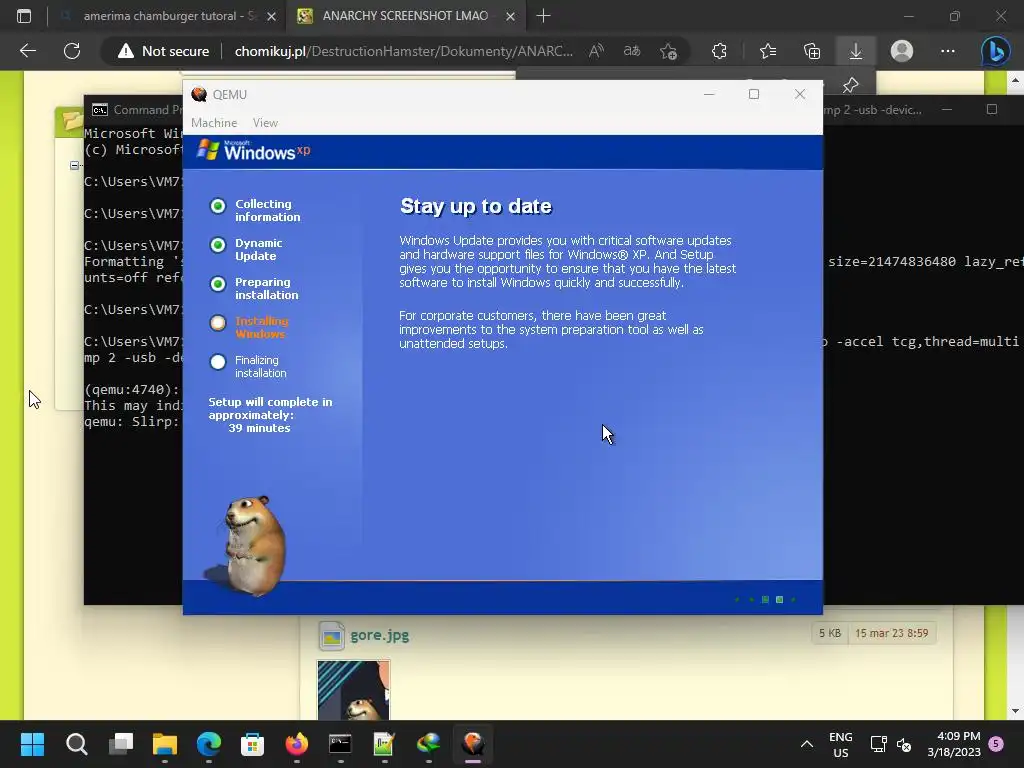Click the Windows XP logo
The width and height of the screenshot is (1024, 768).
[253, 150]
